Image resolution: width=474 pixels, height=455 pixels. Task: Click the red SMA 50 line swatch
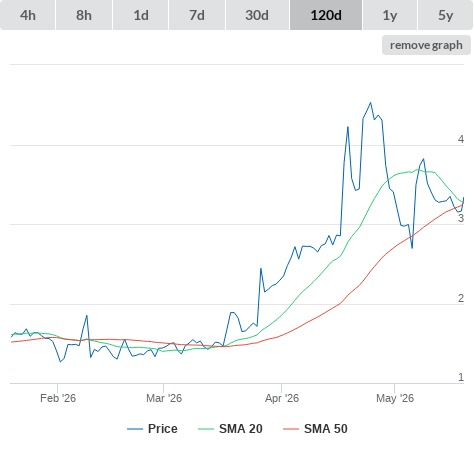point(291,429)
